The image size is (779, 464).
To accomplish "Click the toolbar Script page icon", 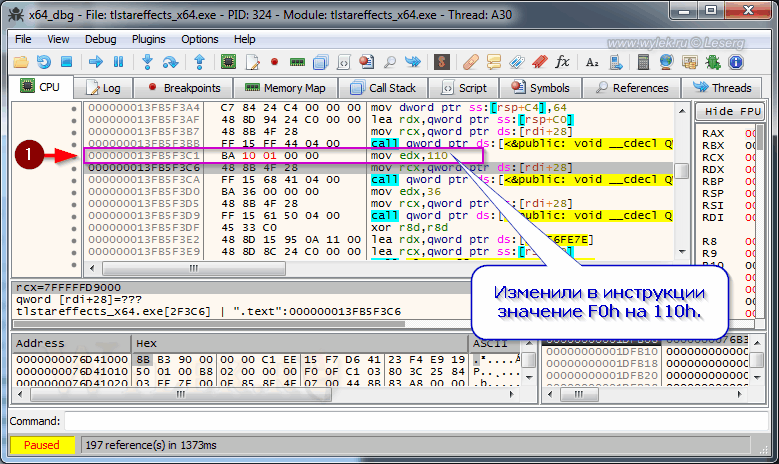I will [343, 62].
